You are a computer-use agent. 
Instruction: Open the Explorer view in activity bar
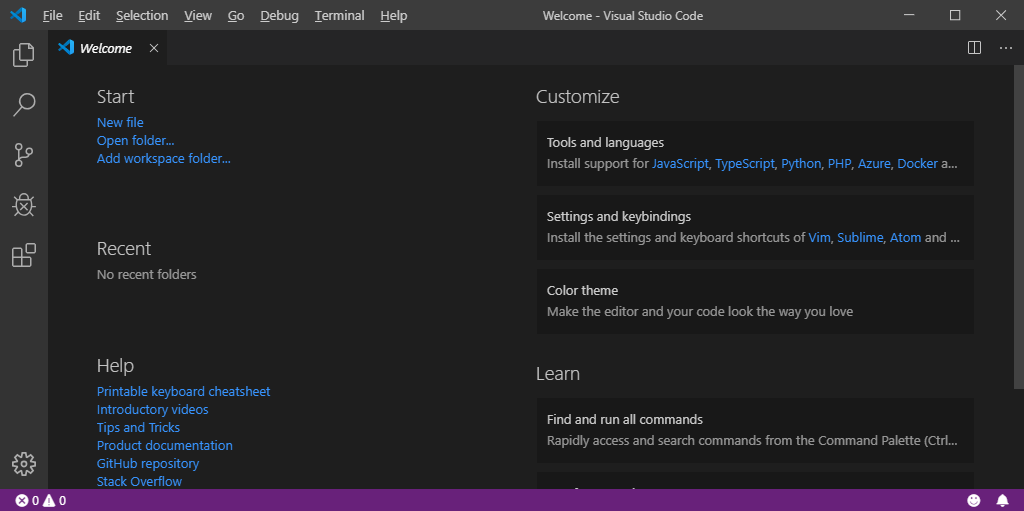coord(24,55)
